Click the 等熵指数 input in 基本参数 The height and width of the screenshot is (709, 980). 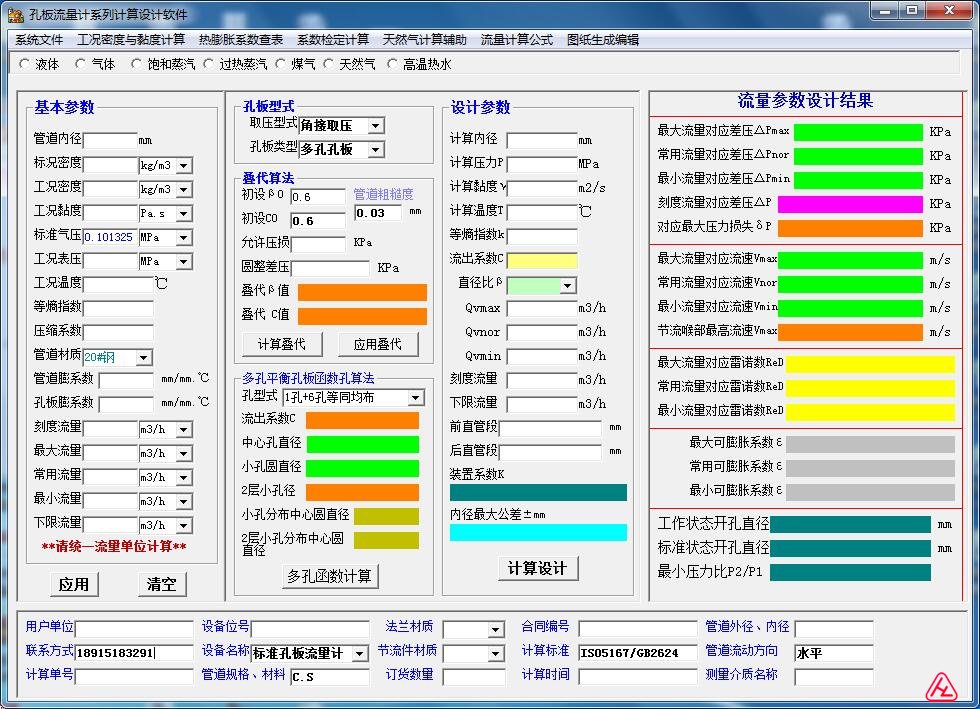click(x=118, y=308)
